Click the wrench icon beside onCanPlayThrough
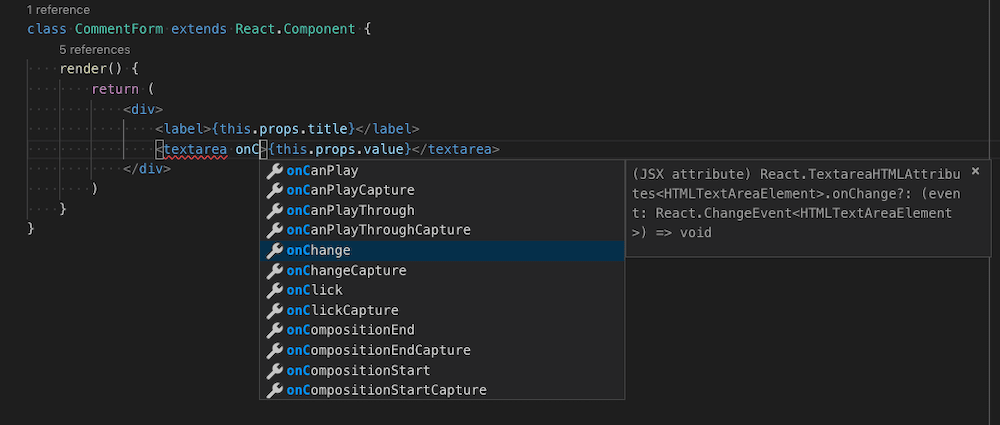The height and width of the screenshot is (425, 1000). tap(274, 210)
